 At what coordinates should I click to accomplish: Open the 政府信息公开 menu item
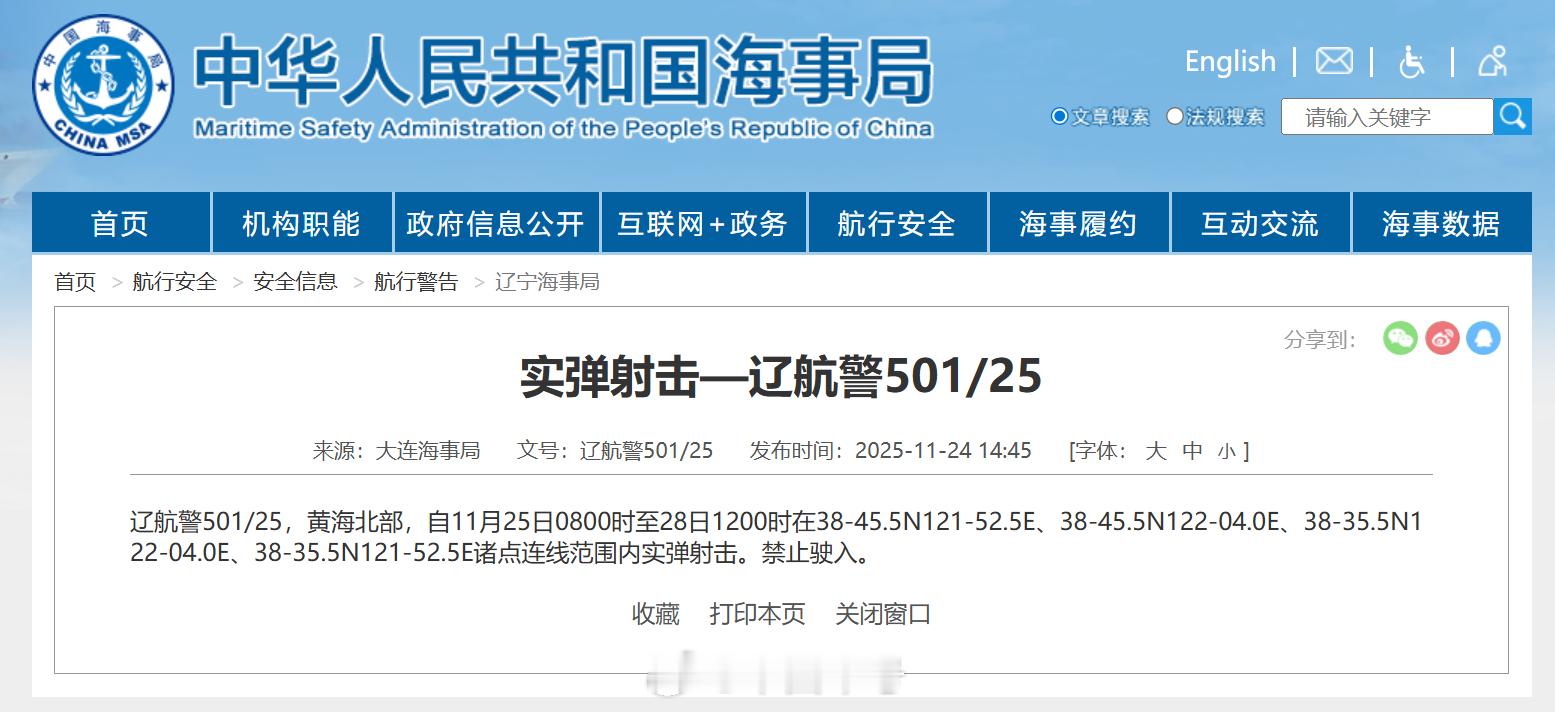click(493, 222)
